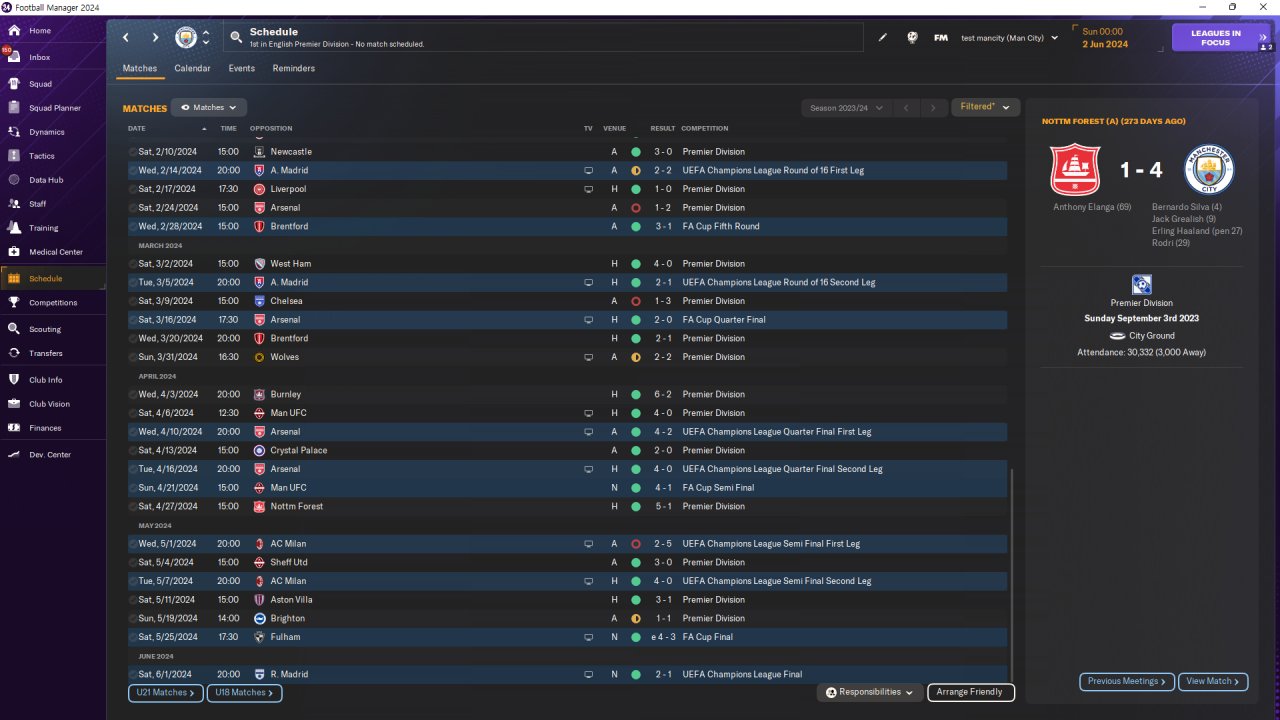Toggle the circle beside Wed, 4/3/2024 Burnley
The width and height of the screenshot is (1280, 720).
(133, 395)
